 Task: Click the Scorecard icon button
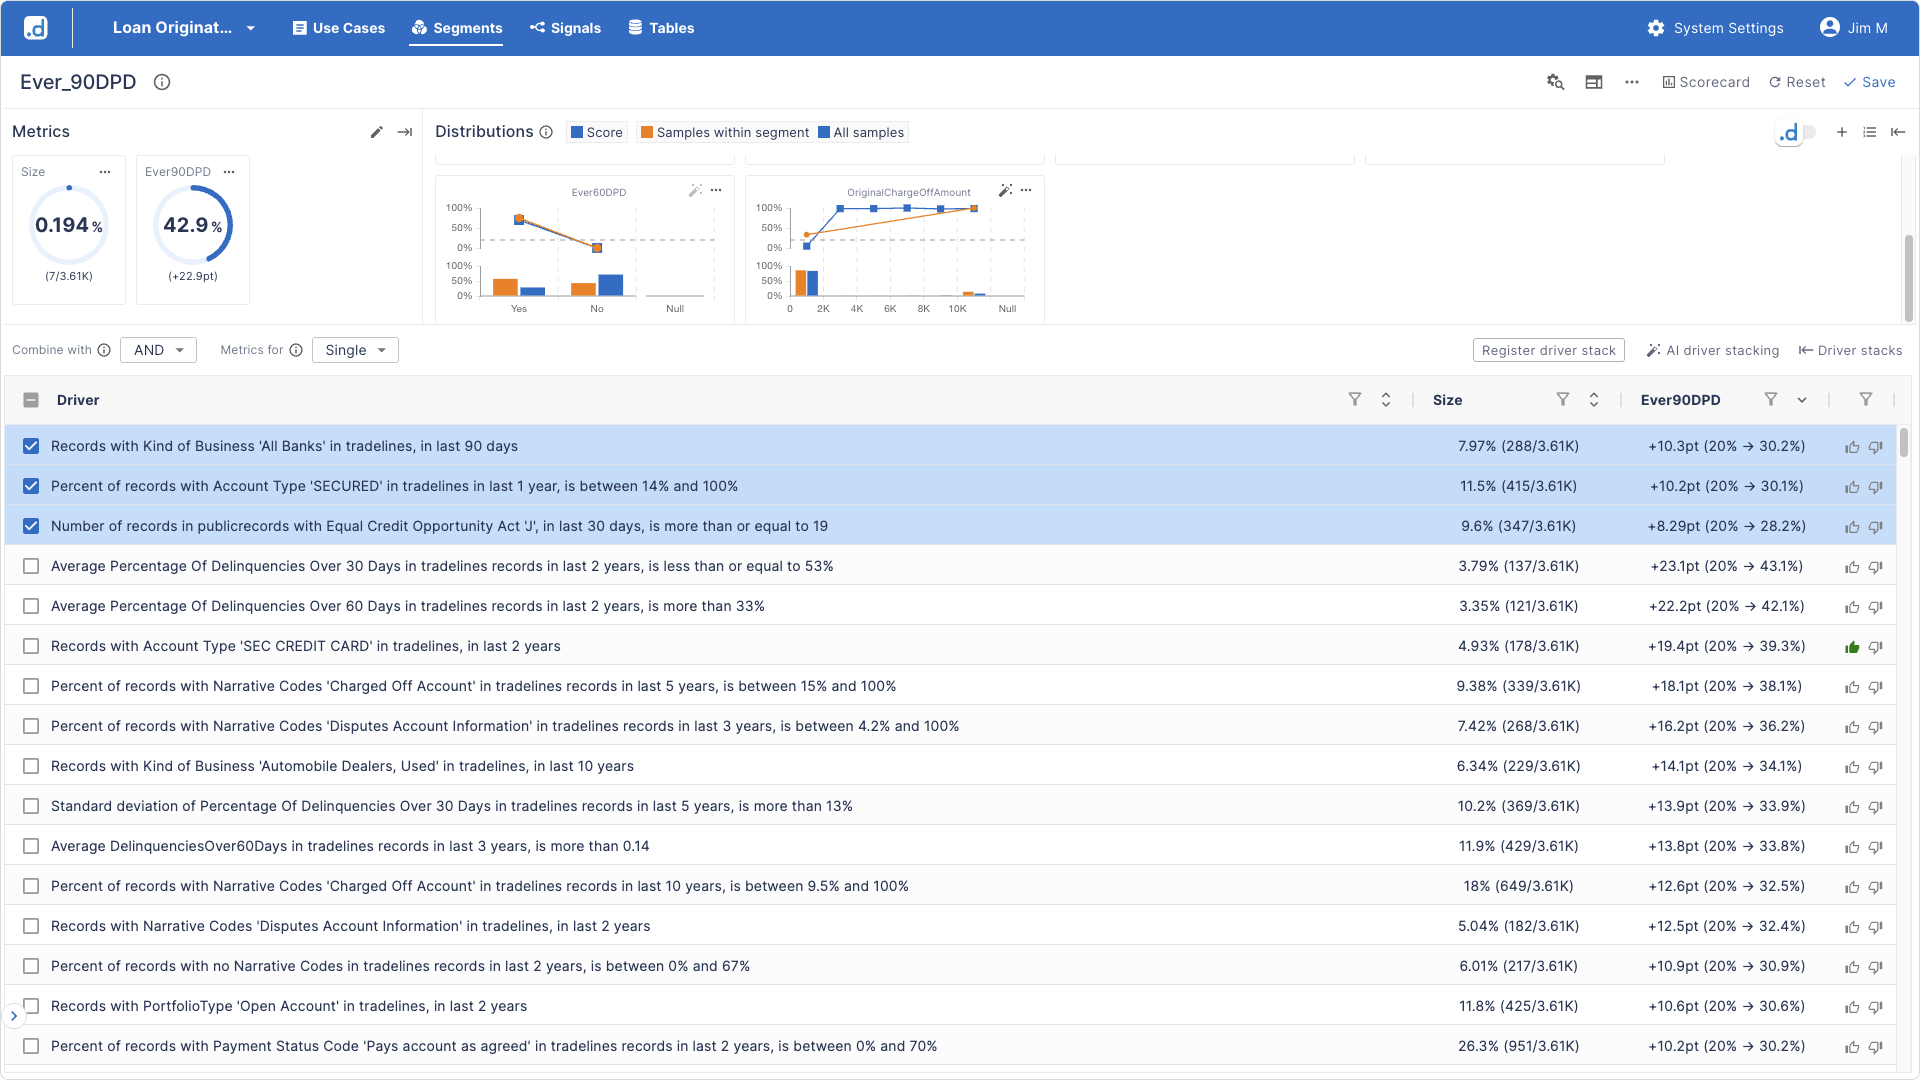(x=1706, y=82)
